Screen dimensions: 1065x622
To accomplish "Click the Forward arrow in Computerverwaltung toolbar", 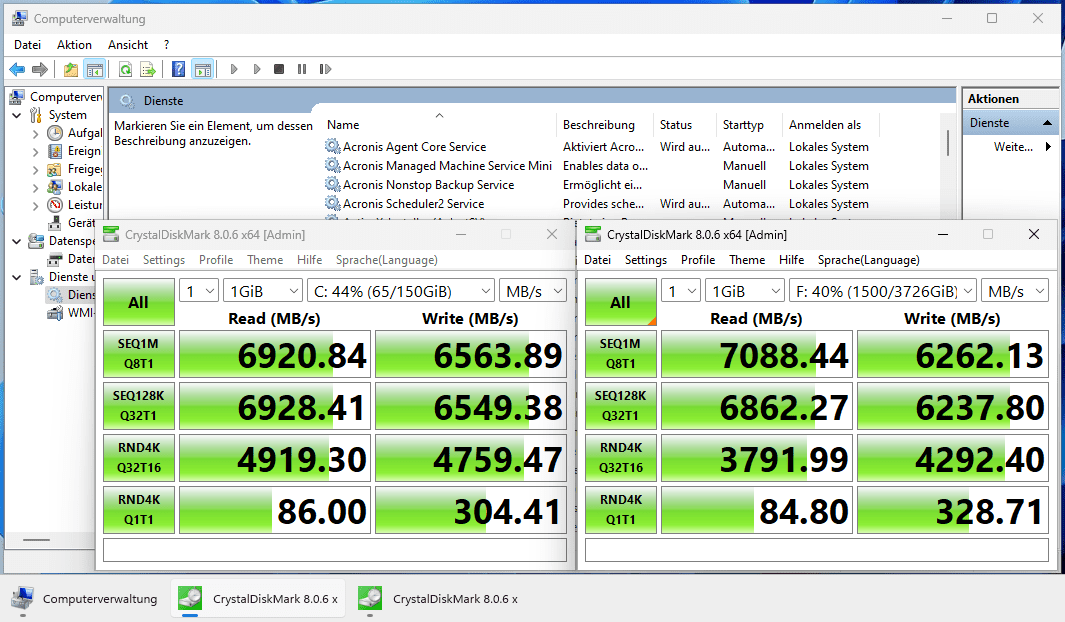I will [40, 69].
